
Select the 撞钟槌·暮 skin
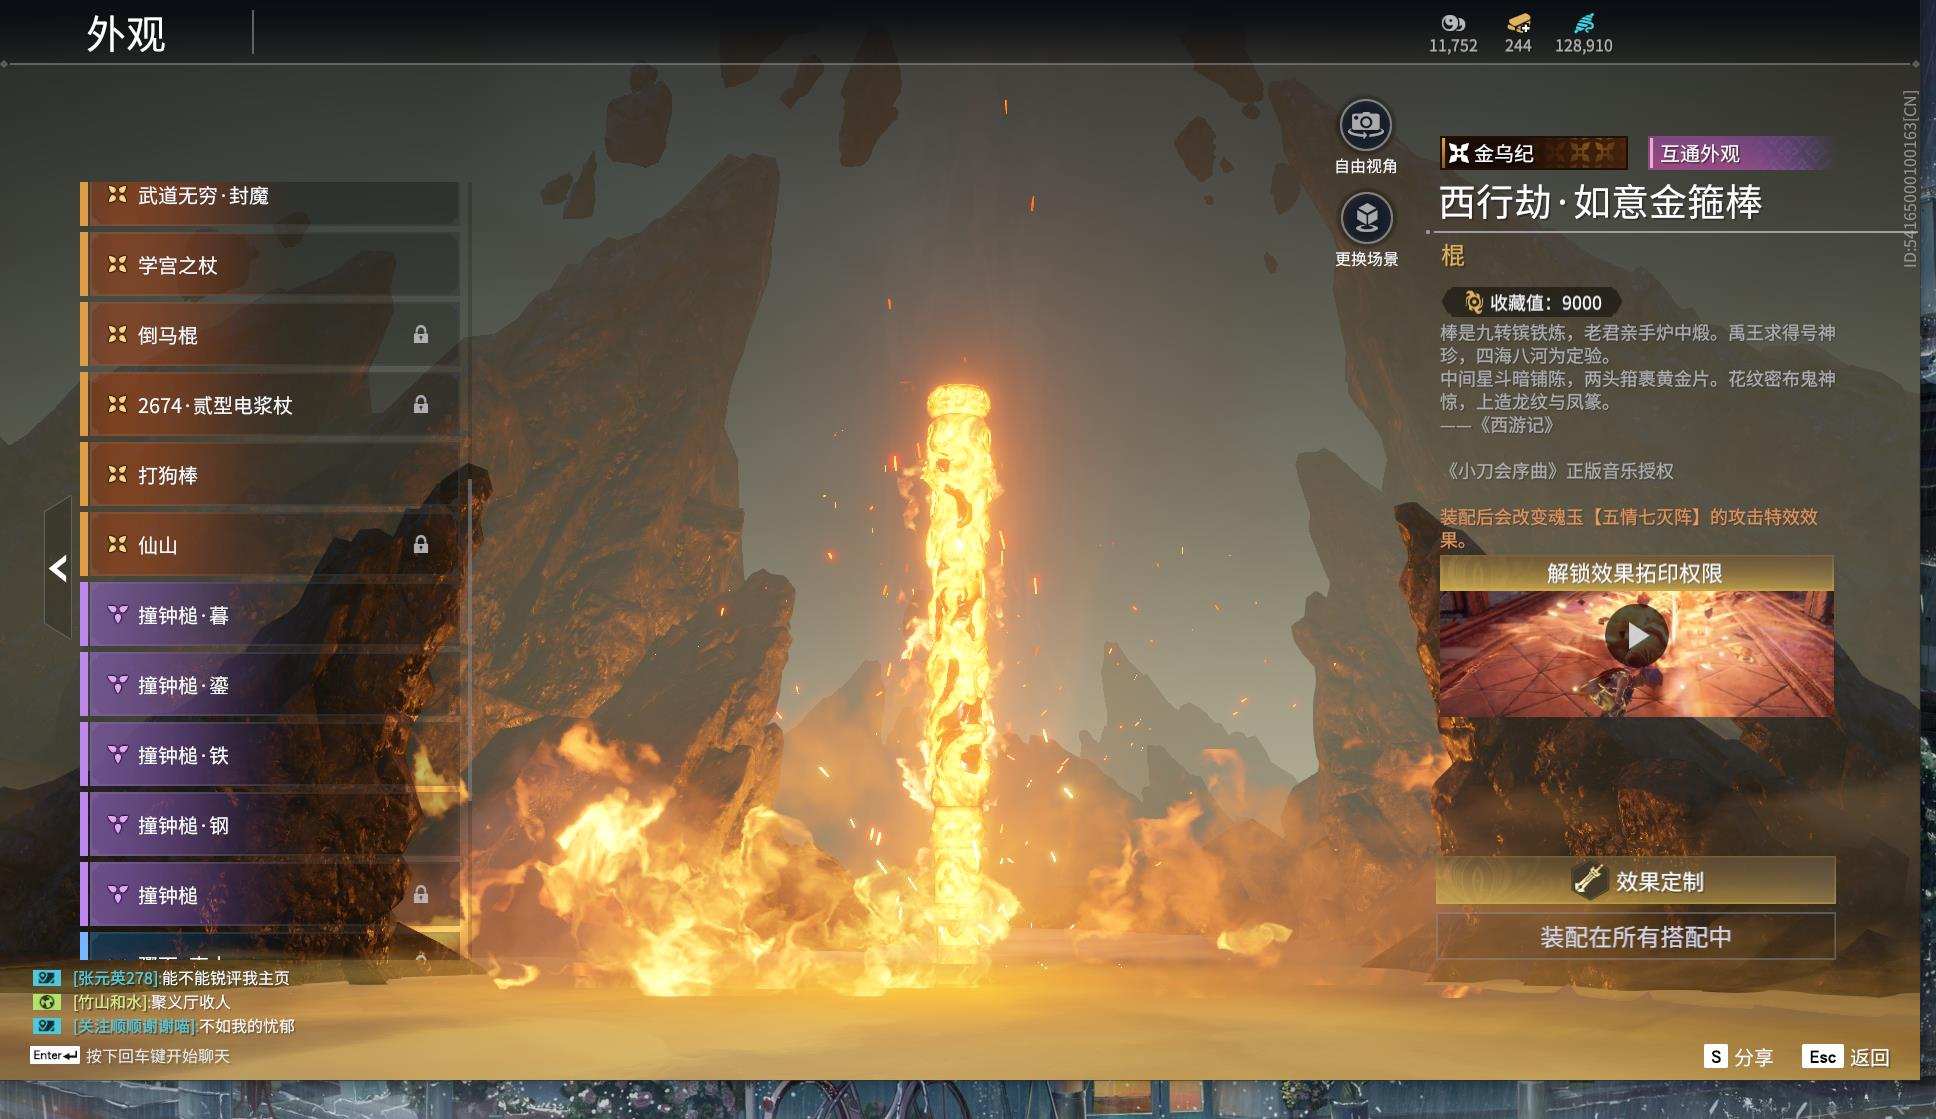coord(270,615)
